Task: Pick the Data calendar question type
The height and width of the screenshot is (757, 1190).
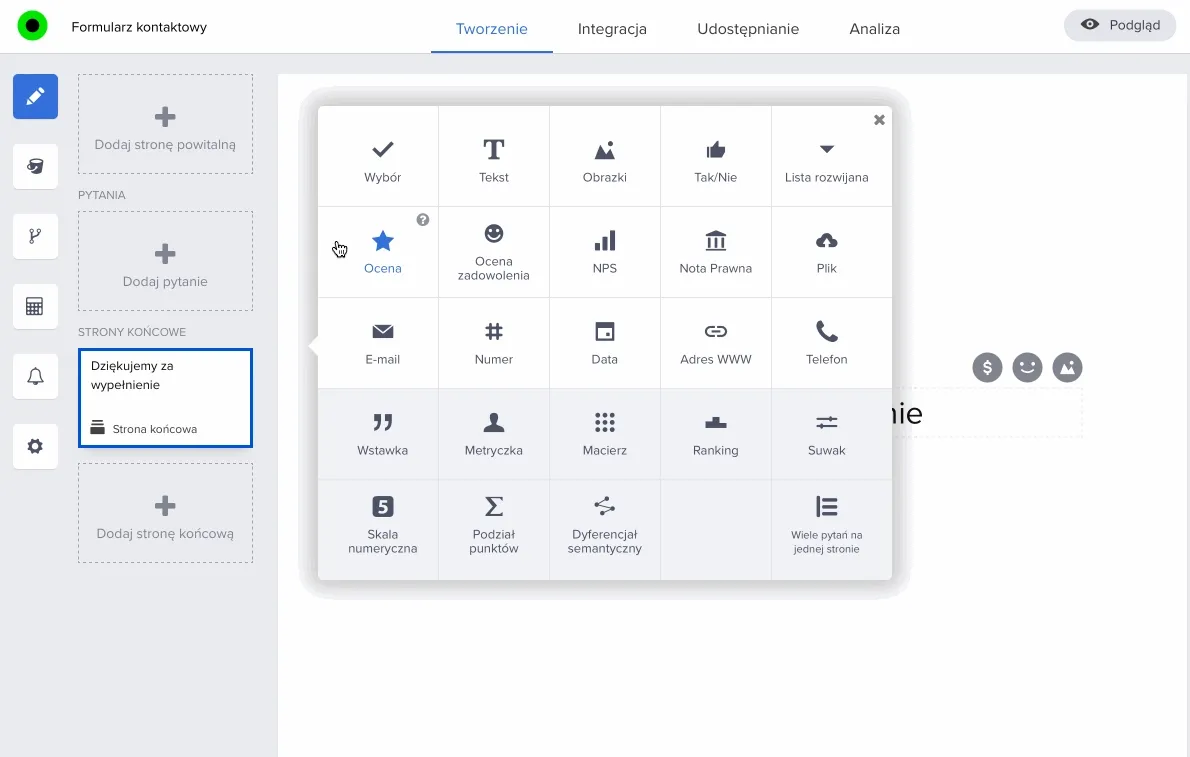Action: (x=604, y=343)
